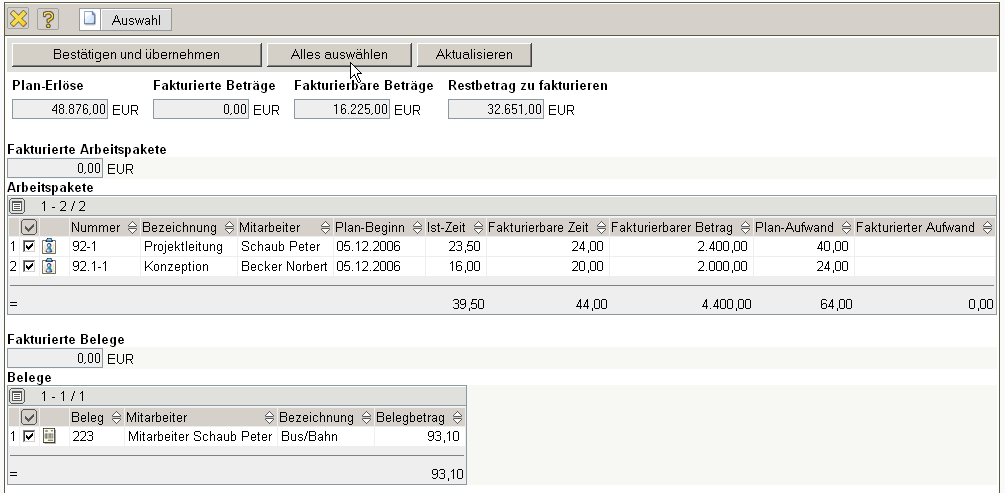Click the work package icon for Konzeption

point(49,266)
